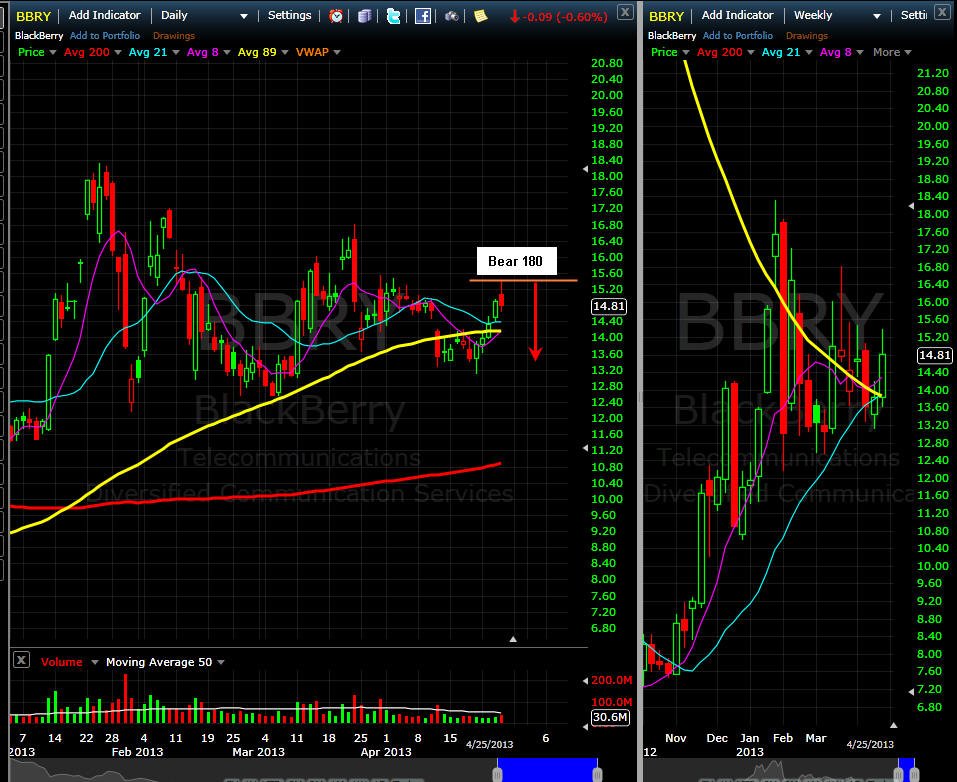Open the Weekly timeframe dropdown

pos(837,15)
